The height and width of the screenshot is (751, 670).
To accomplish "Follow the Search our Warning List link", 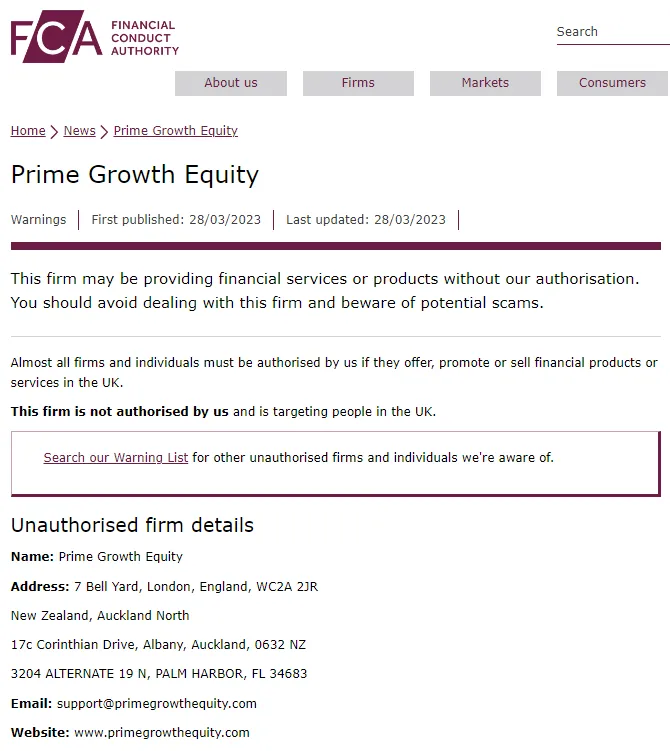I will pos(116,457).
